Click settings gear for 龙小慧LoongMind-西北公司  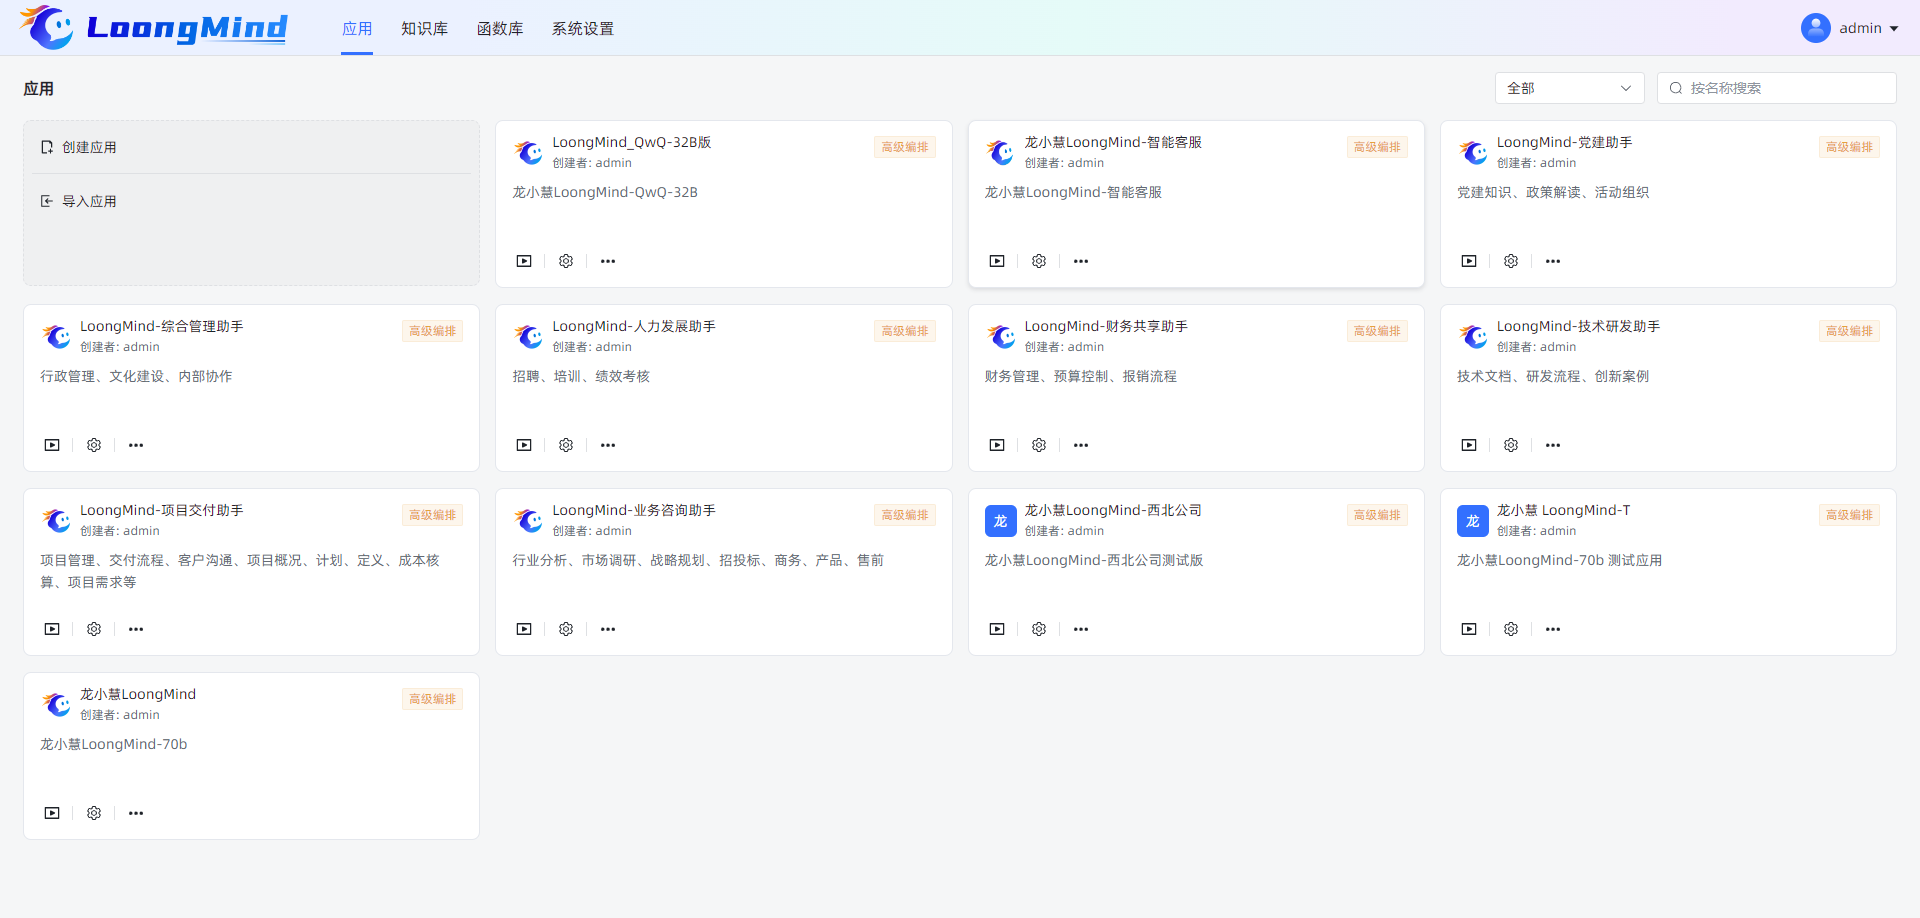[1039, 629]
